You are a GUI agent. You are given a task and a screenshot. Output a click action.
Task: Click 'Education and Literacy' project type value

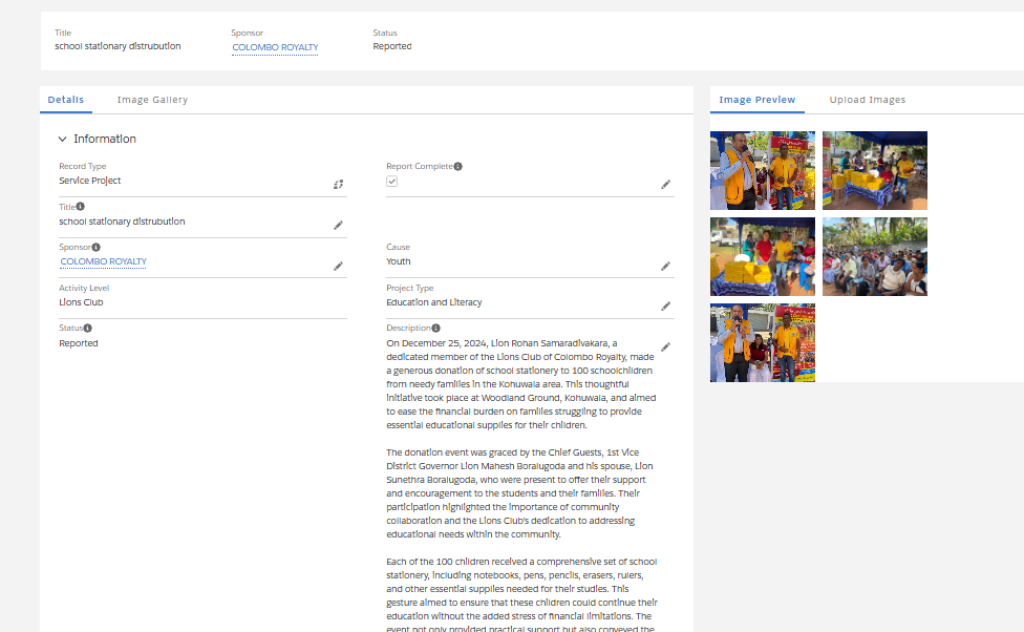click(x=434, y=302)
